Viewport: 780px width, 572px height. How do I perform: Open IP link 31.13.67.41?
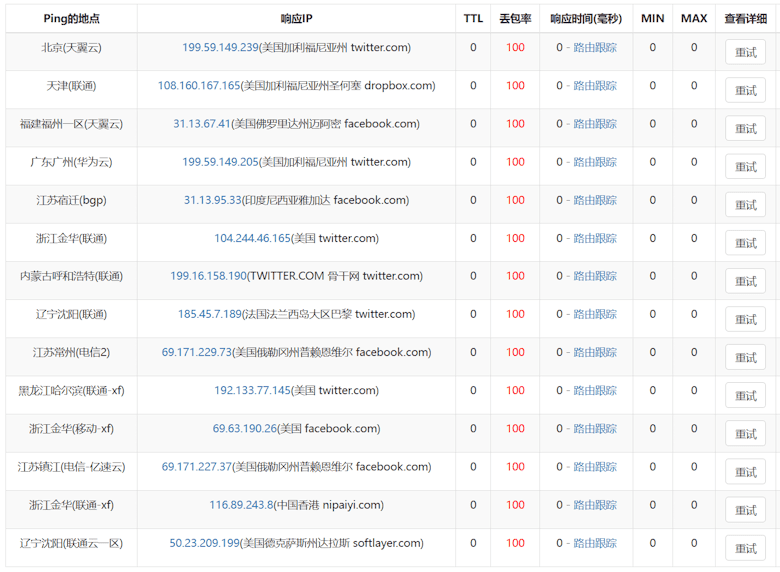click(x=202, y=124)
